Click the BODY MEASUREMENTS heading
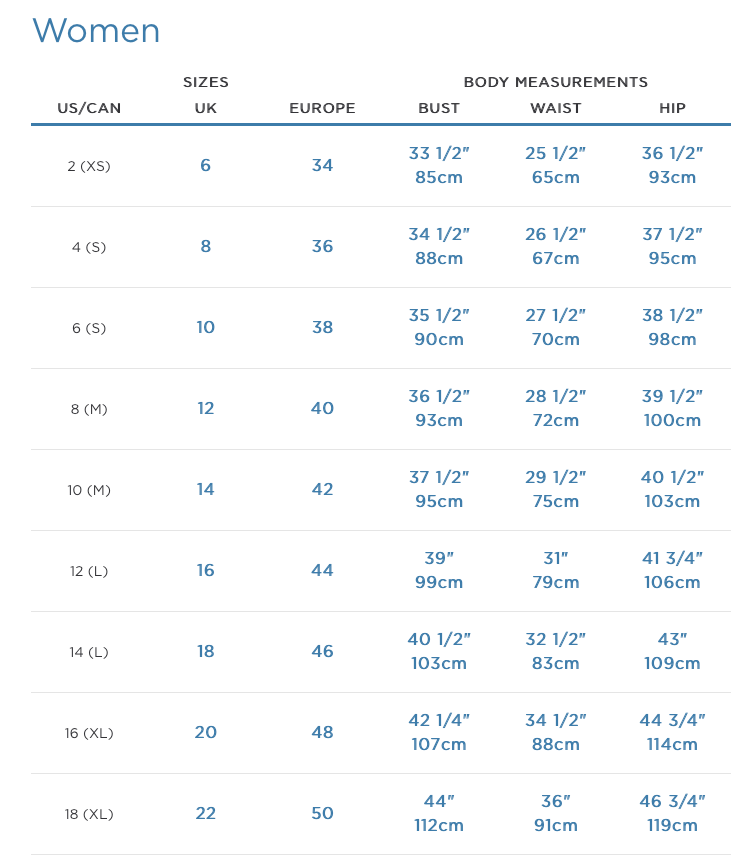The height and width of the screenshot is (855, 735). [x=556, y=82]
